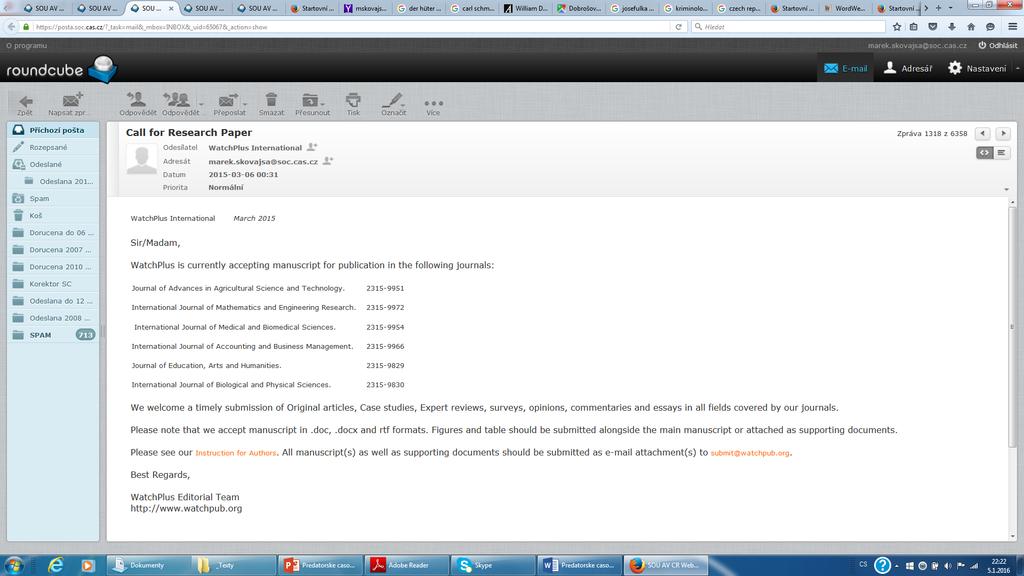Open Windows Start menu
The height and width of the screenshot is (576, 1024).
coord(13,565)
